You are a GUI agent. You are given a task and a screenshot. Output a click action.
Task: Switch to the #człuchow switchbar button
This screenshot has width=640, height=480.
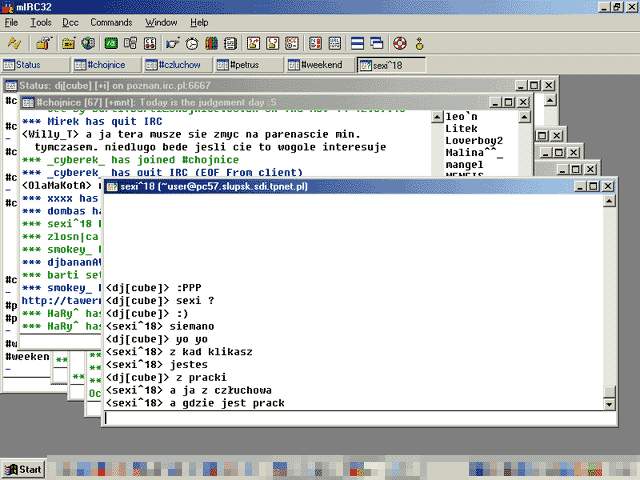click(x=178, y=65)
